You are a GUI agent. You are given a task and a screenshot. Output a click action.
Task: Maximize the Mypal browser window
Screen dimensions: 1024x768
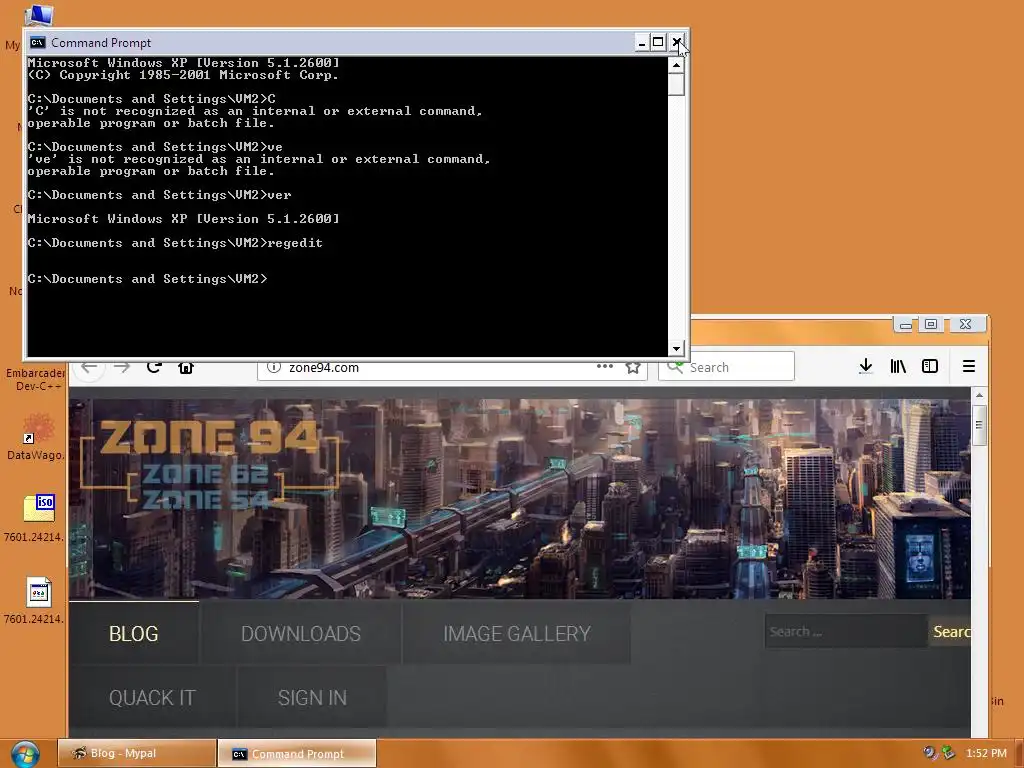[x=931, y=324]
